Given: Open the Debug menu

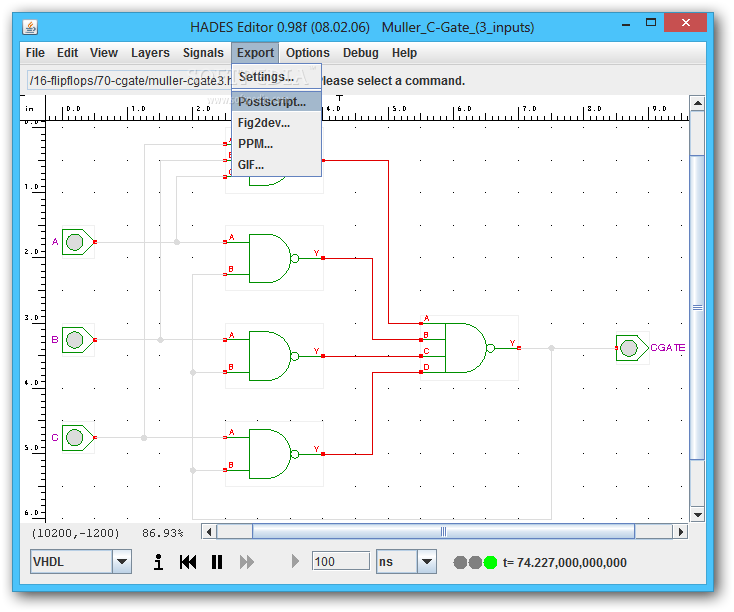Looking at the screenshot, I should click(360, 53).
